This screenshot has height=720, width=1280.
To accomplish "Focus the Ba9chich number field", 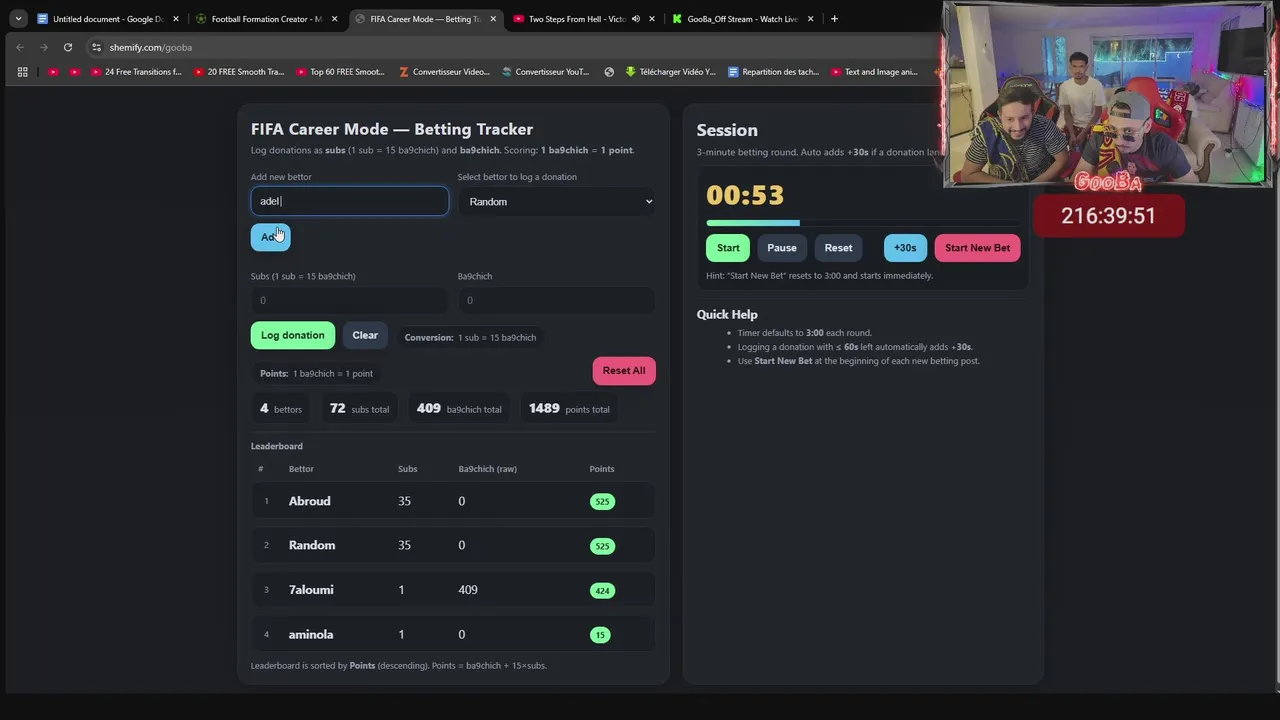I will pos(556,300).
